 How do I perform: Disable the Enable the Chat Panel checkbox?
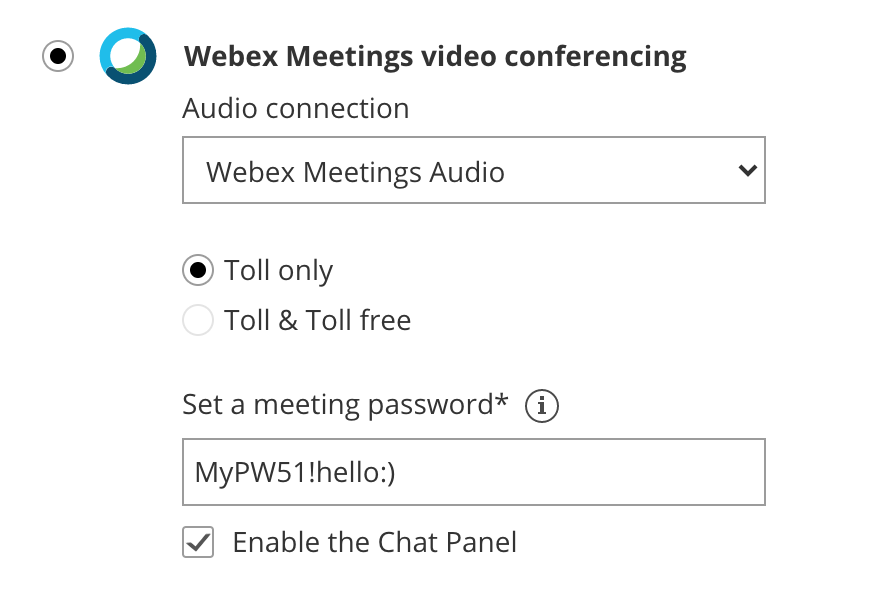tap(198, 543)
